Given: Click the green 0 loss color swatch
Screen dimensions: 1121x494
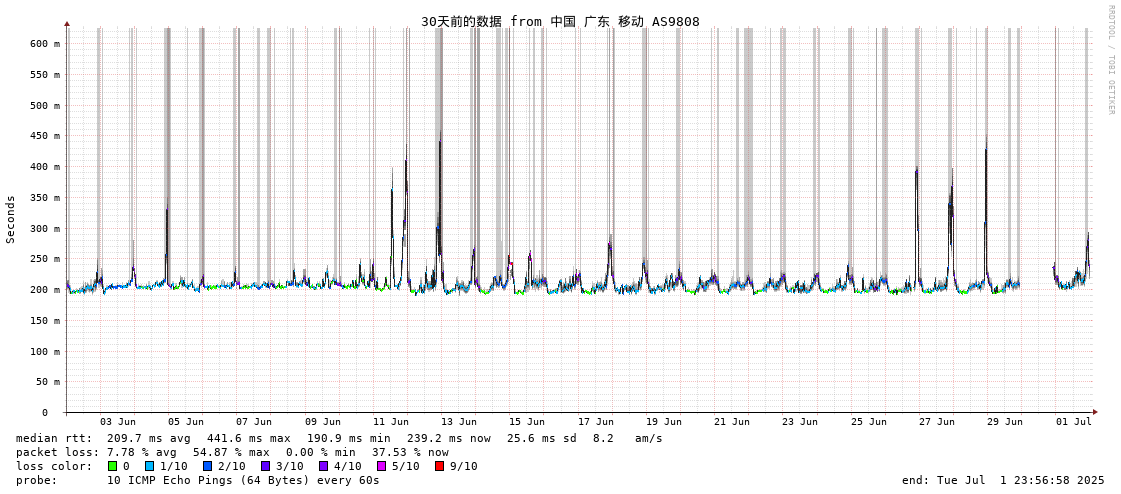Looking at the screenshot, I should pyautogui.click(x=112, y=466).
